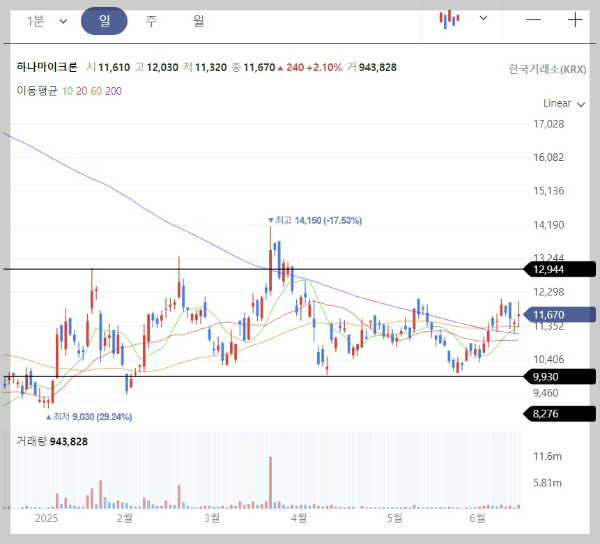This screenshot has width=600, height=544.
Task: Click the current price 11,670 tag
Action: click(x=559, y=315)
